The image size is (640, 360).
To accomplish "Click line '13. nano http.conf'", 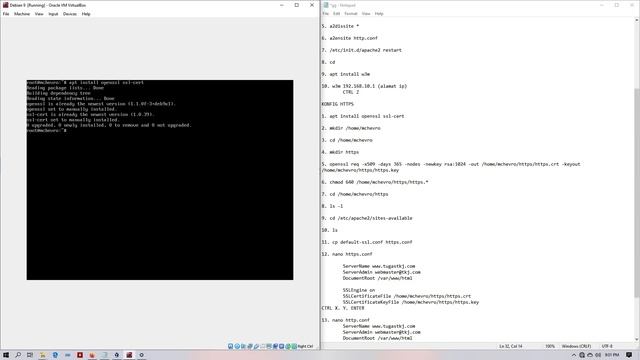I will 345,320.
